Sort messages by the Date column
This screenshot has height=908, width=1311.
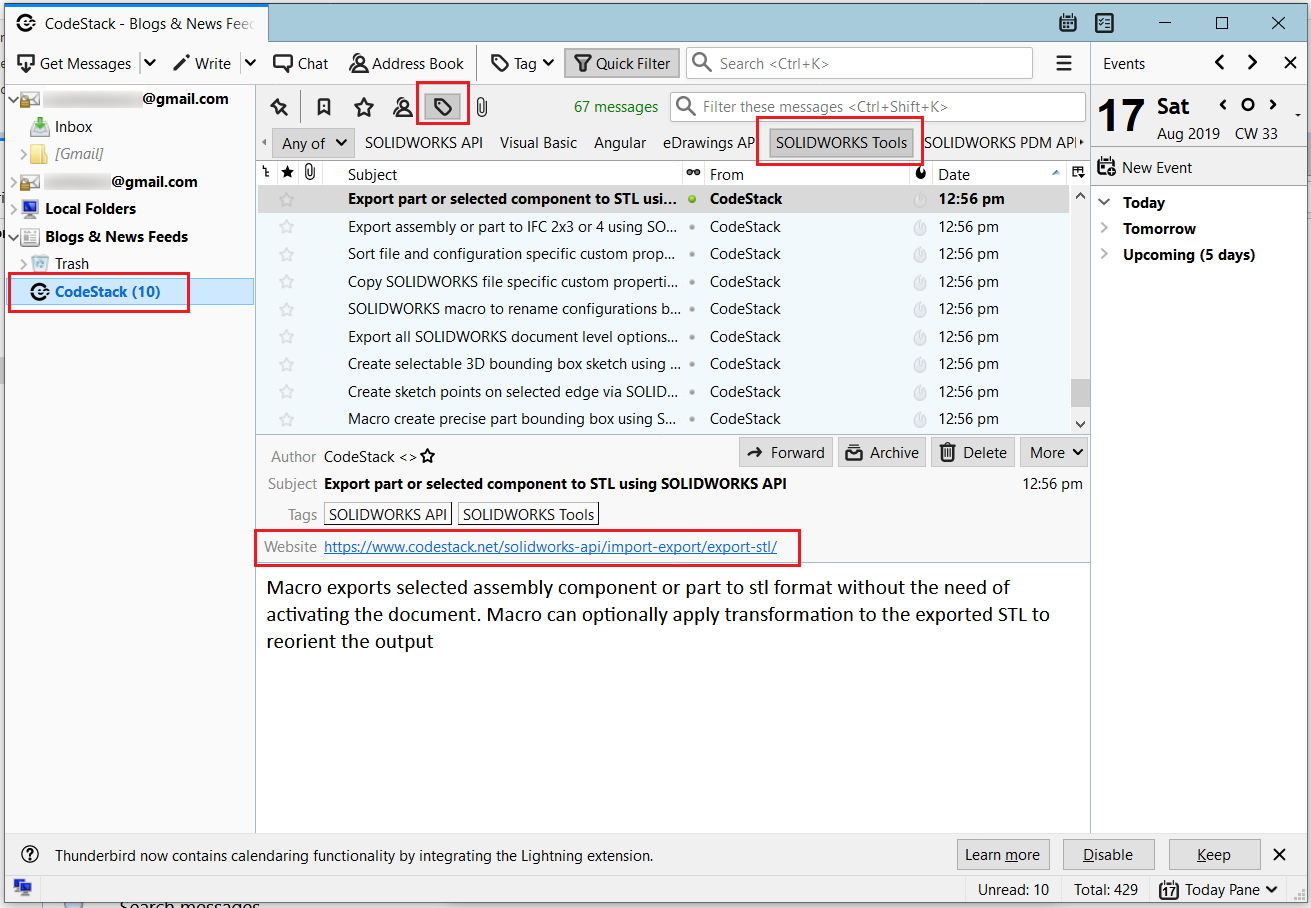[1000, 174]
